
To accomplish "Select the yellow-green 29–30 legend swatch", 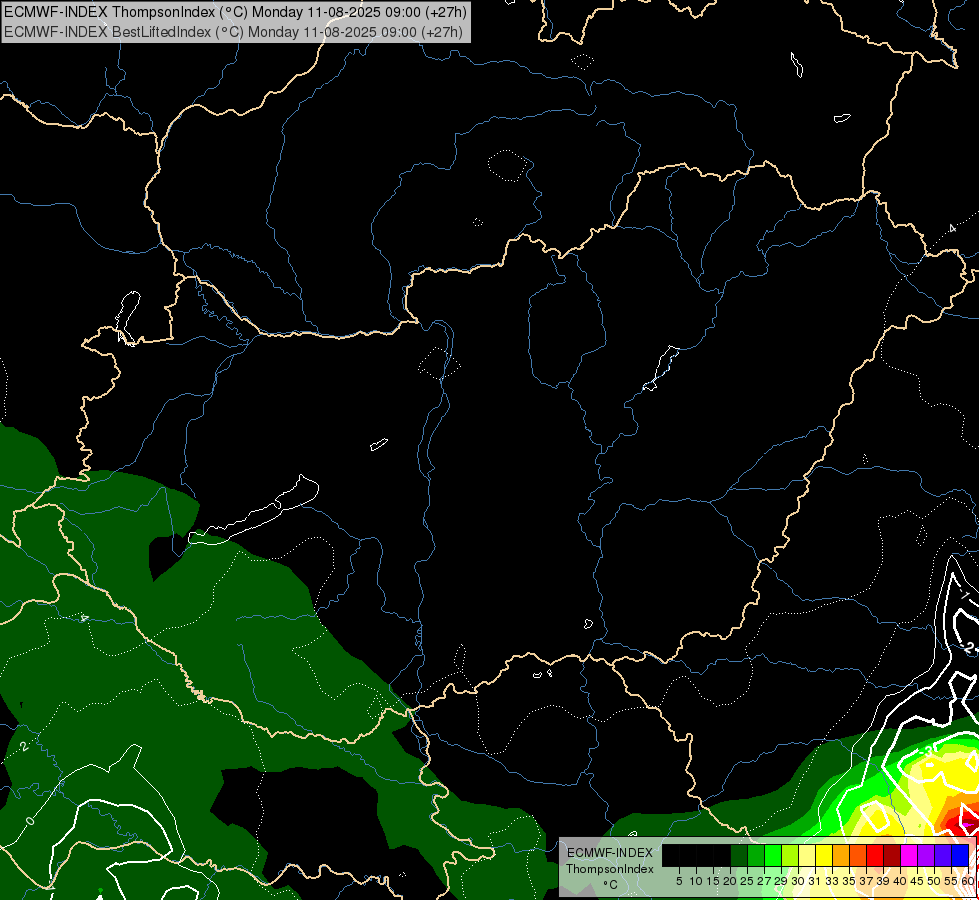I will [790, 855].
